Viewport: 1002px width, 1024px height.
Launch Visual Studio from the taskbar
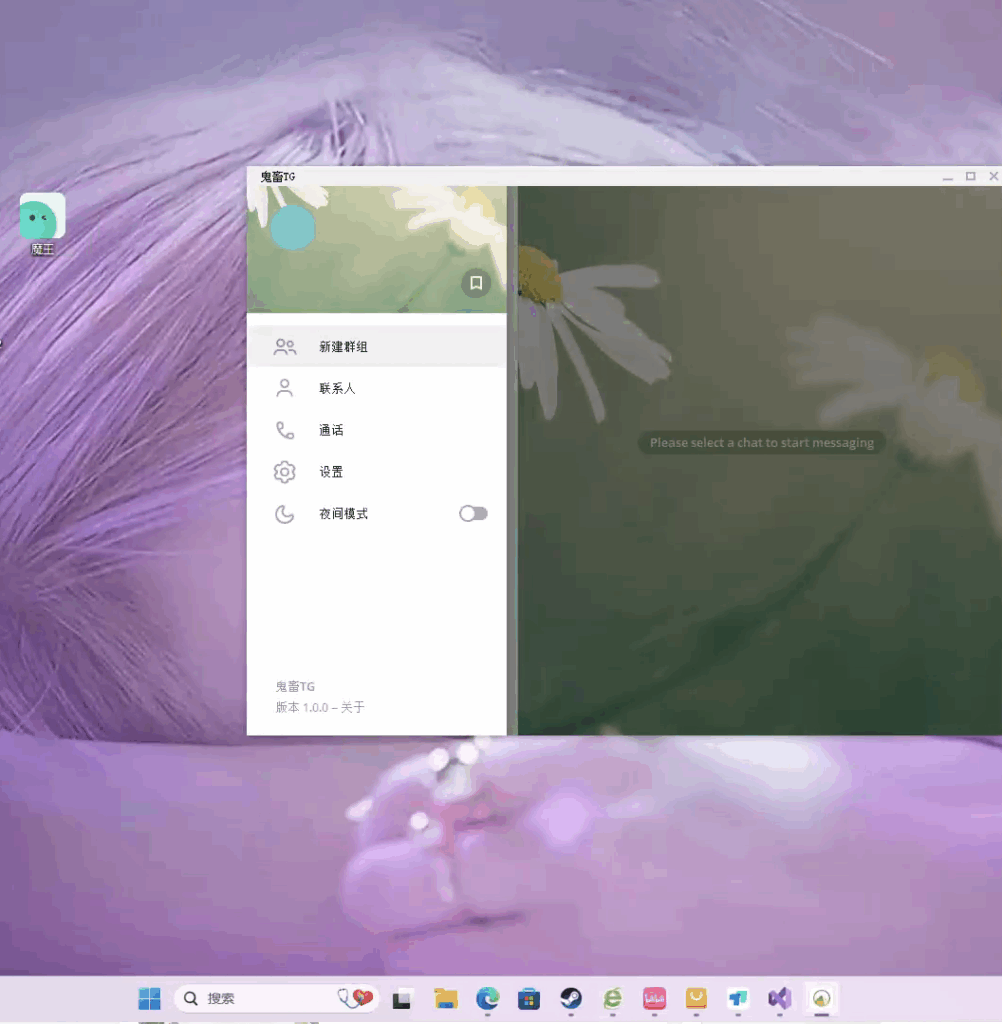pyautogui.click(x=779, y=998)
